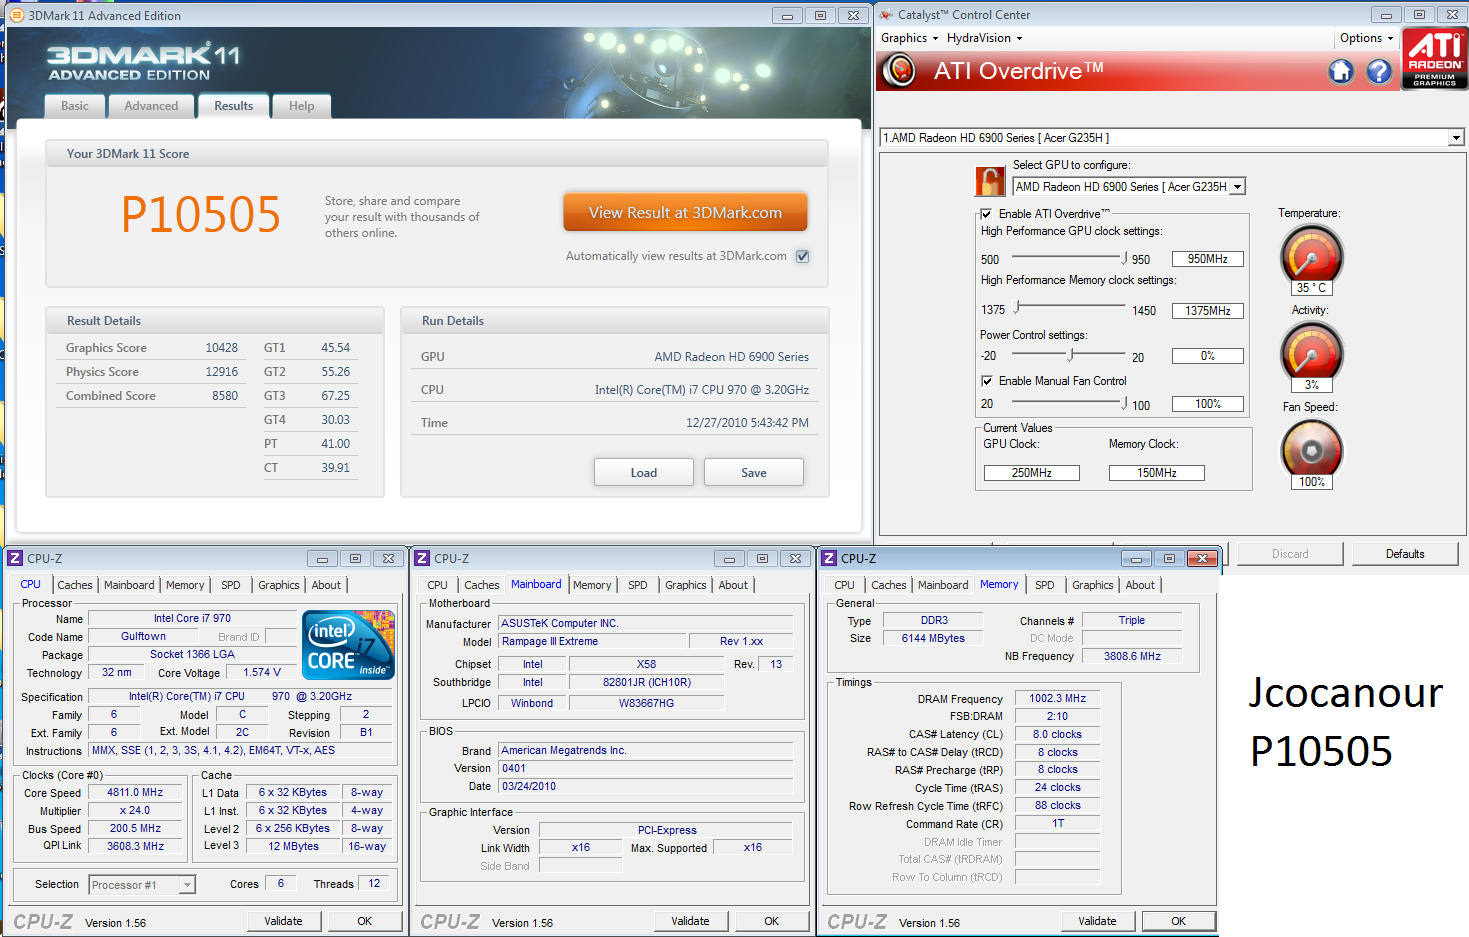This screenshot has height=937, width=1469.
Task: Click the Graphics Score 10428 row
Action: coord(152,348)
